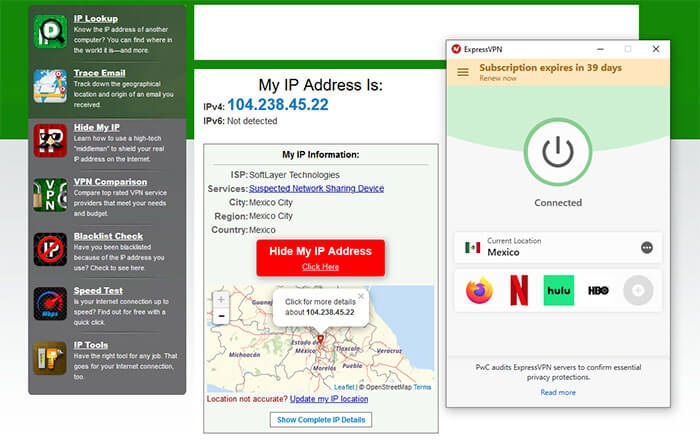The width and height of the screenshot is (700, 442).
Task: Click the IP Lookup magnifier icon
Action: pos(50,32)
